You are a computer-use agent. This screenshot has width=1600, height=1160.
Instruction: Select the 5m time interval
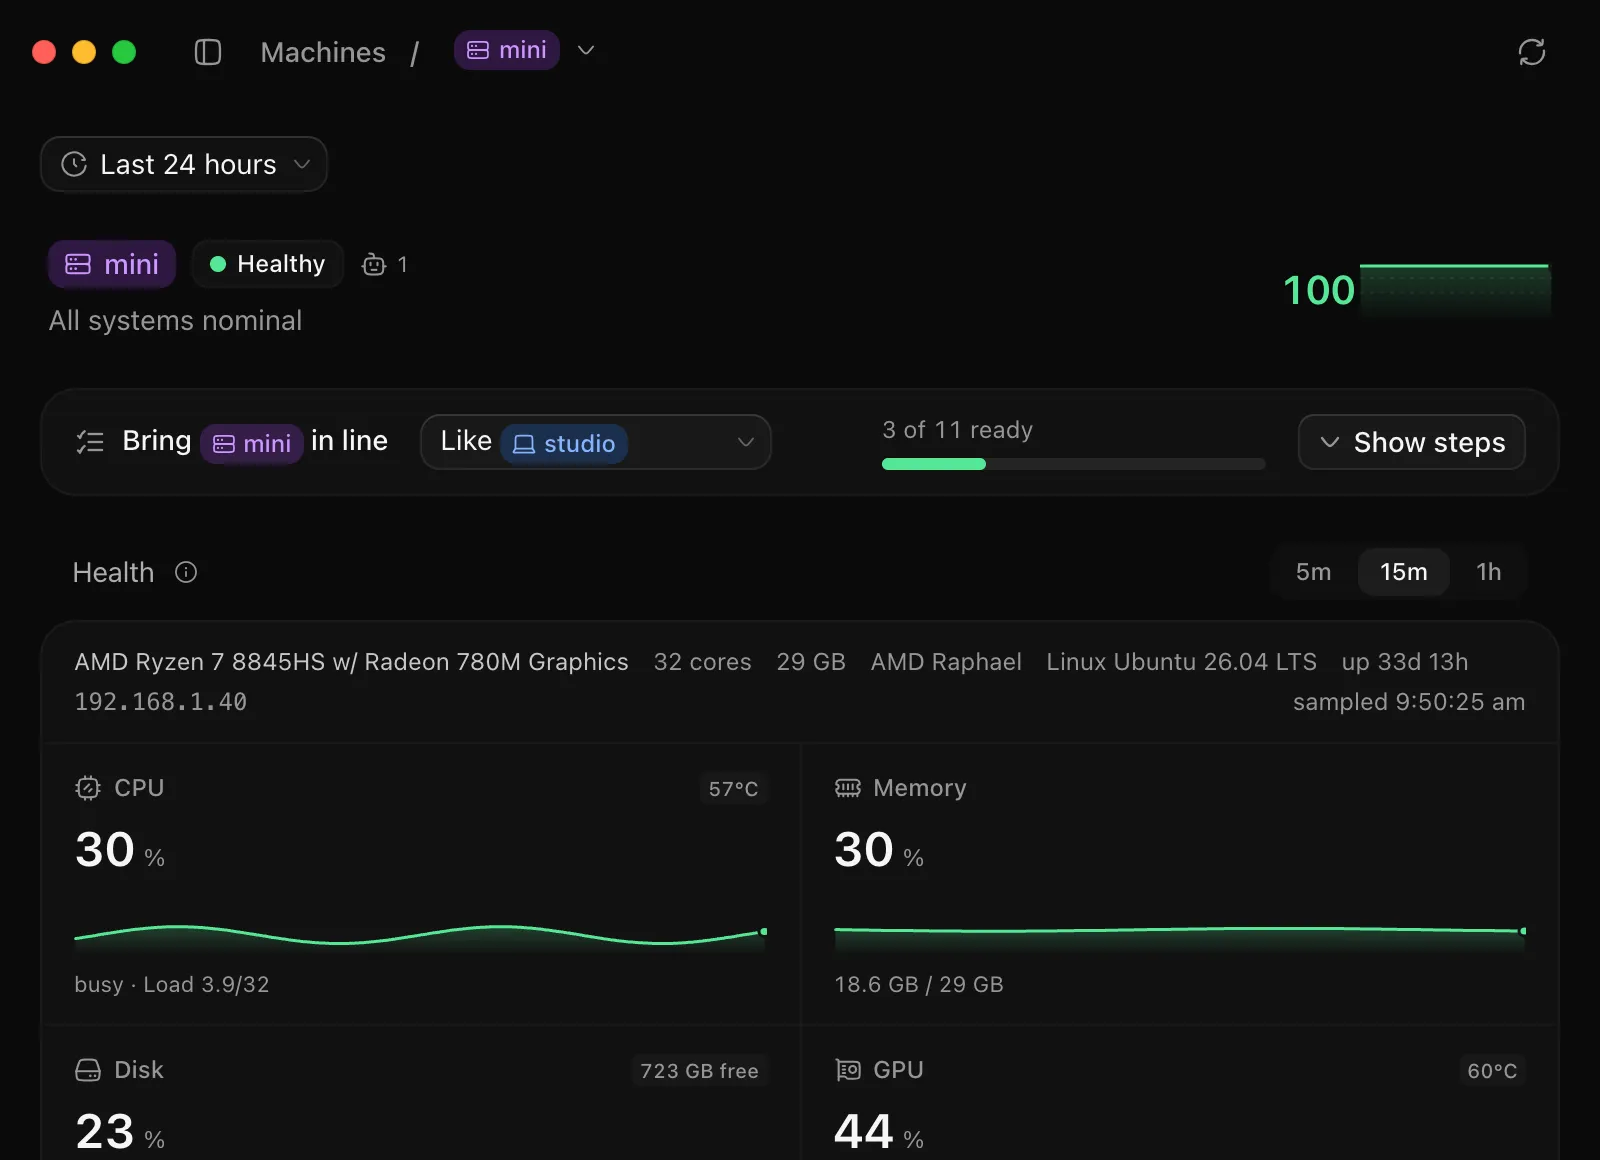click(1313, 572)
